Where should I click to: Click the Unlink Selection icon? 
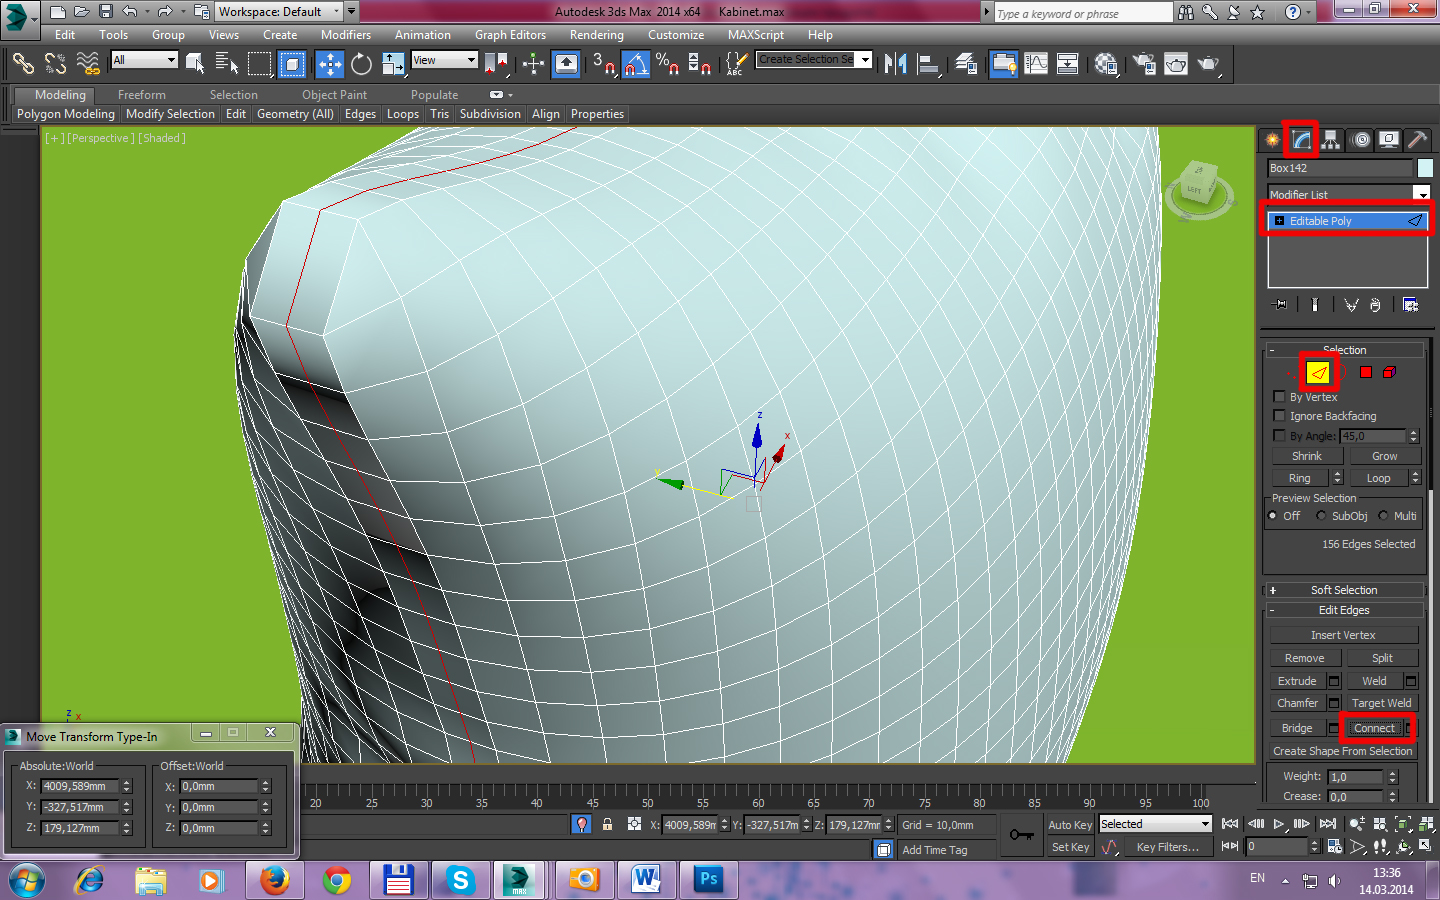tap(55, 64)
